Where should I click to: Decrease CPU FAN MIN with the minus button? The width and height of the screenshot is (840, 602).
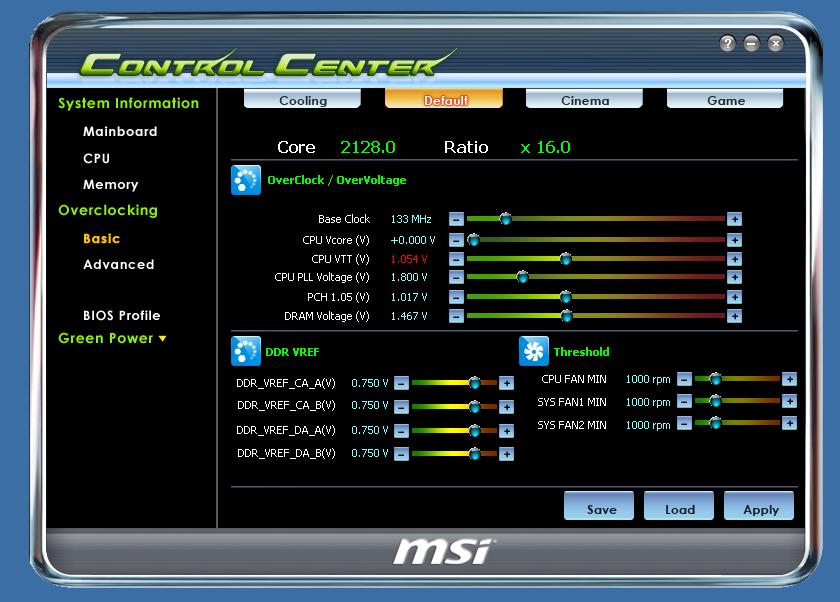(683, 380)
